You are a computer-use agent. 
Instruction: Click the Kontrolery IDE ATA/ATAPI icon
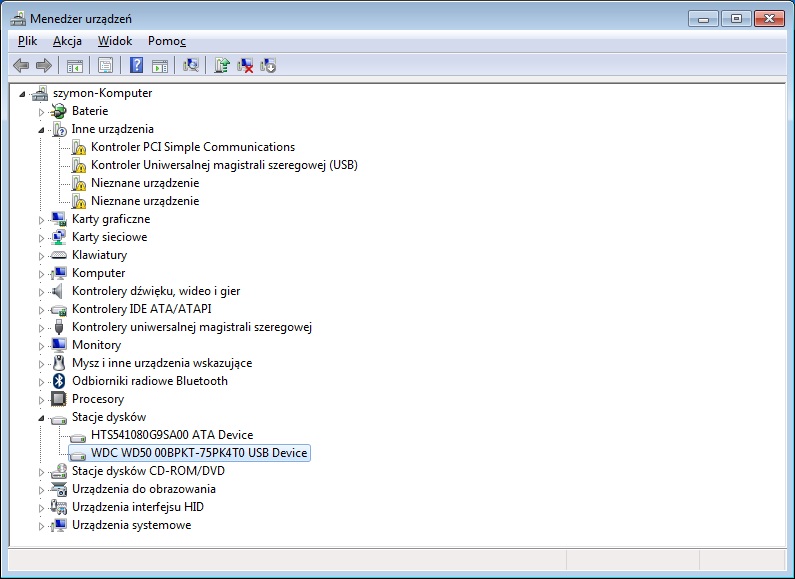pos(59,309)
